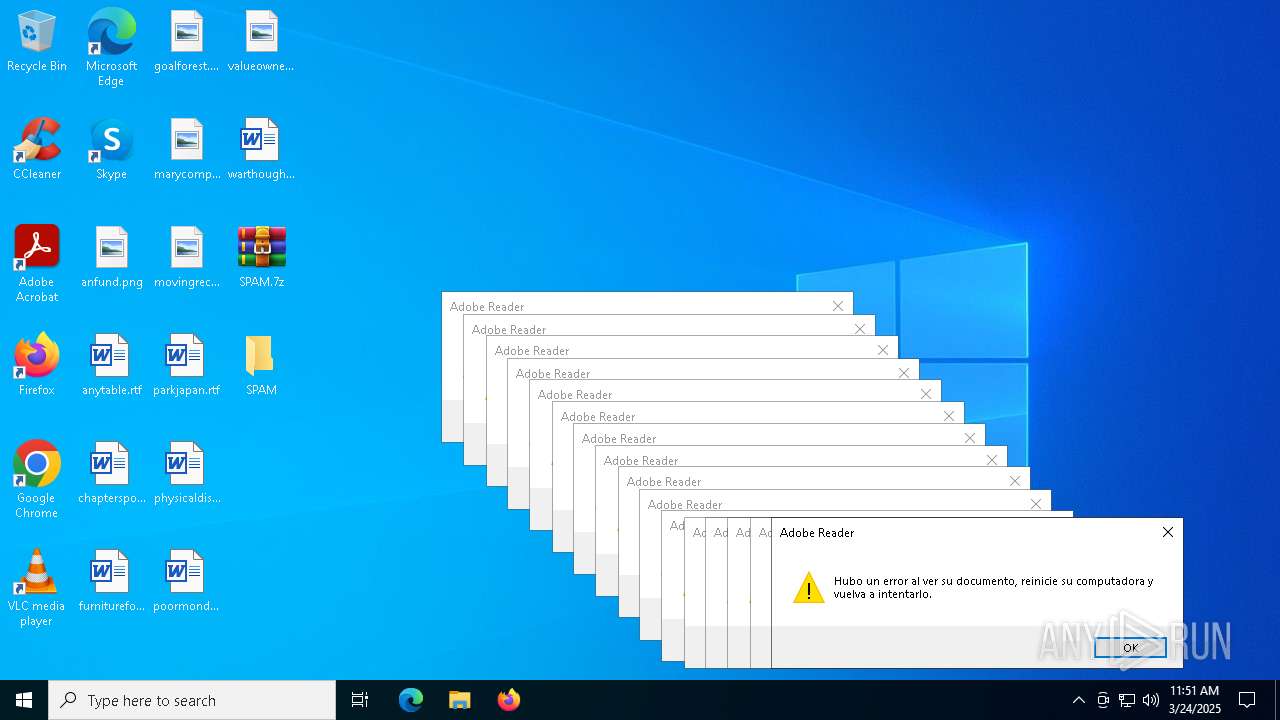Close the rearmost Adobe Reader dialog

click(838, 306)
